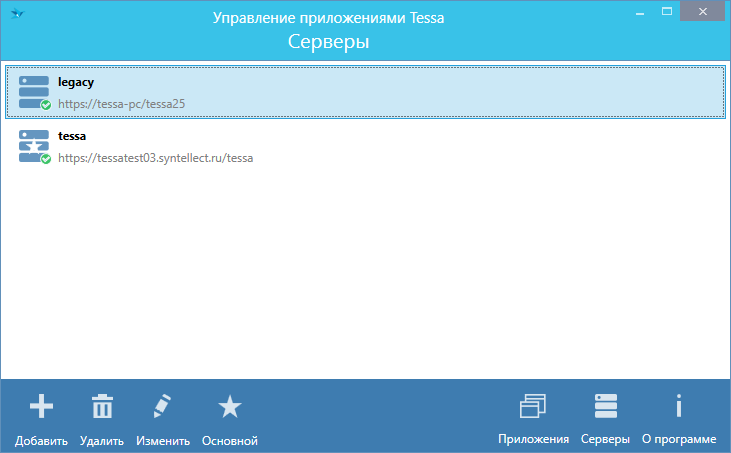Screen dimensions: 731x453
Task: Click the tessa server's starred icon
Action: [33, 144]
